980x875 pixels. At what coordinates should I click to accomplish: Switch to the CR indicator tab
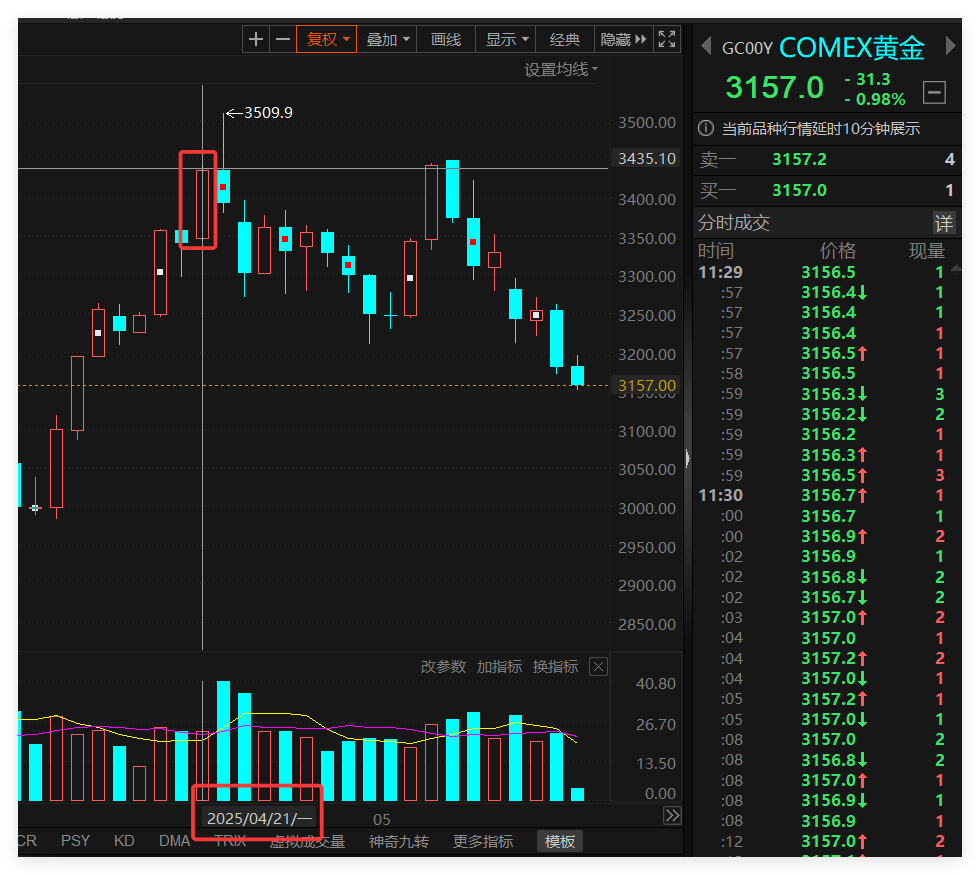click(x=28, y=841)
